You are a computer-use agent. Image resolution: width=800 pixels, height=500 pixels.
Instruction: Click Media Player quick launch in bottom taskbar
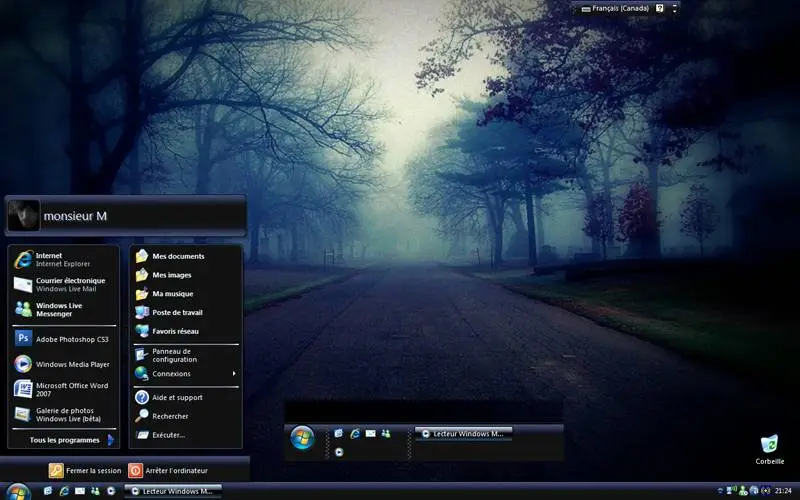pyautogui.click(x=111, y=491)
